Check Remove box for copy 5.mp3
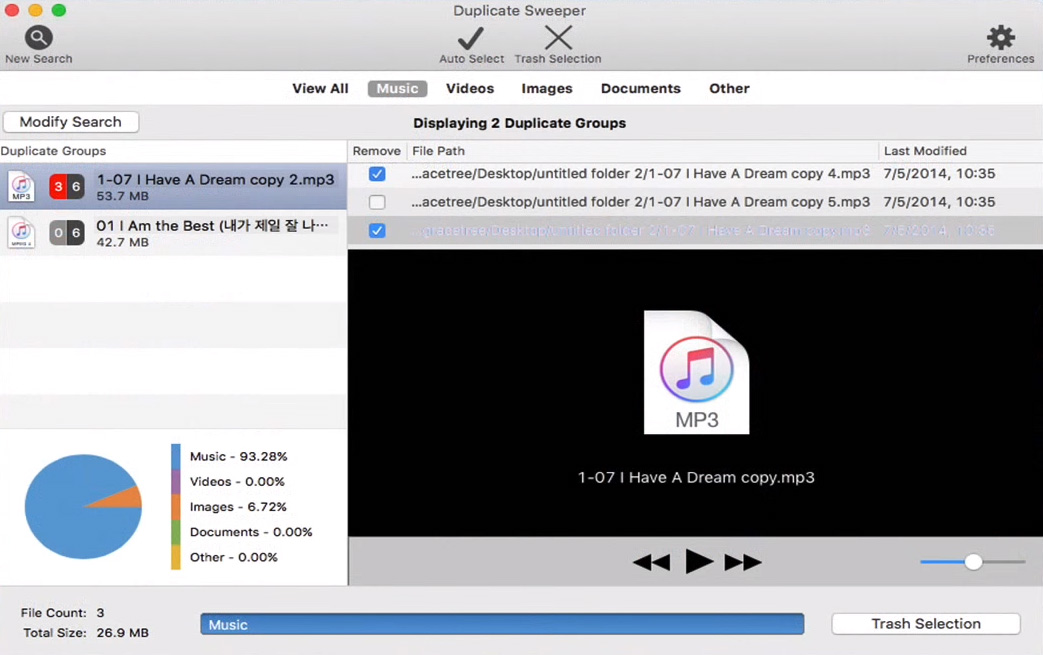 pos(377,202)
